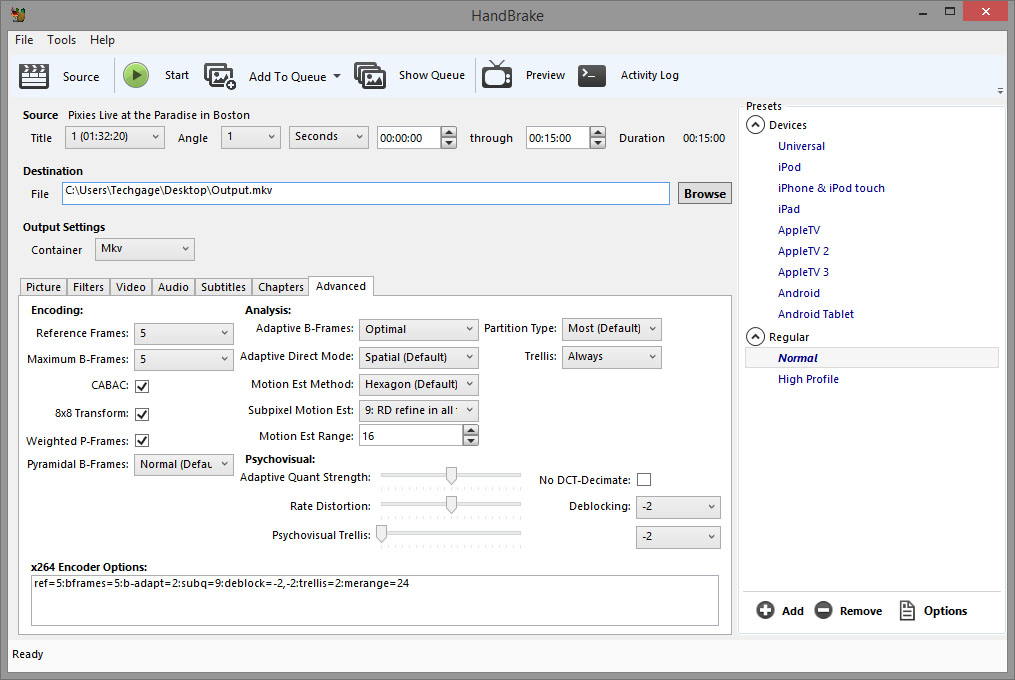Click the Show Queue icon
Viewport: 1015px width, 680px height.
(x=370, y=75)
